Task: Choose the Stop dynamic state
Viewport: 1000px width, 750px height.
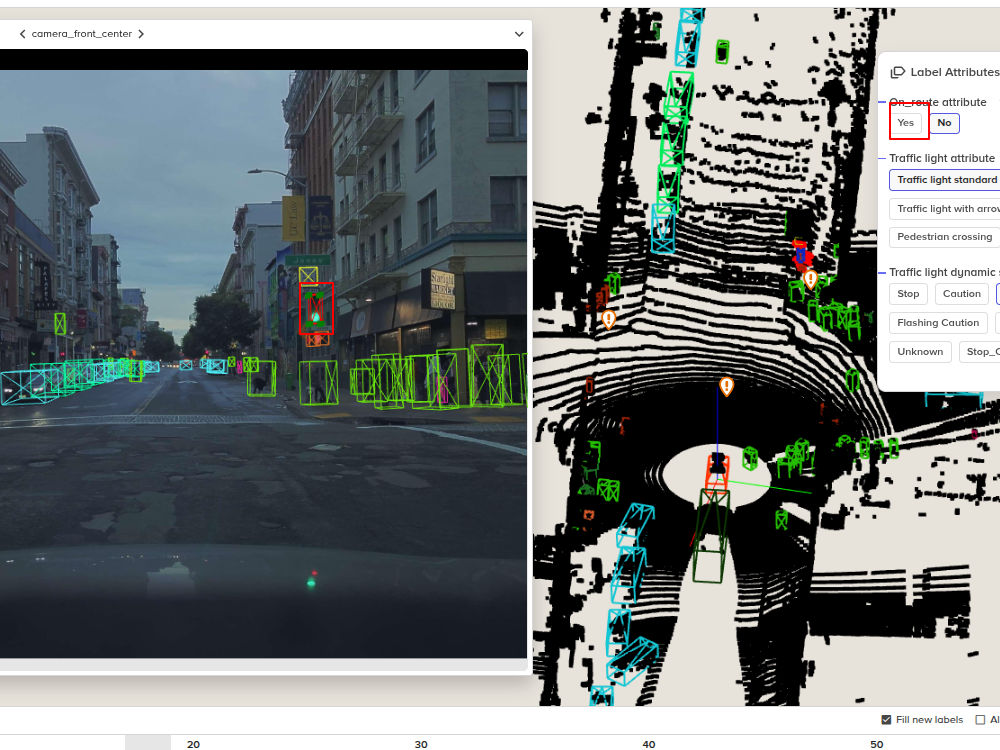Action: (x=908, y=294)
